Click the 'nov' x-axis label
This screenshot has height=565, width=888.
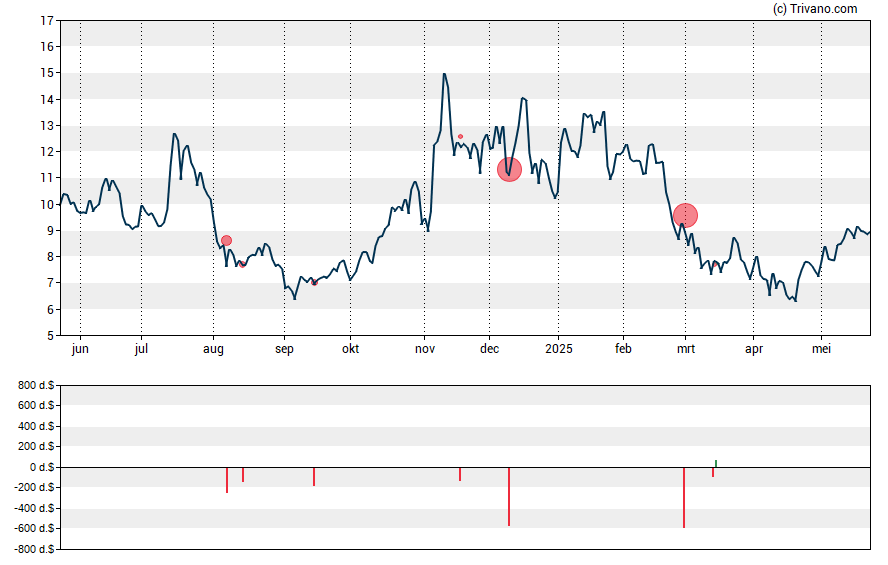pyautogui.click(x=425, y=349)
